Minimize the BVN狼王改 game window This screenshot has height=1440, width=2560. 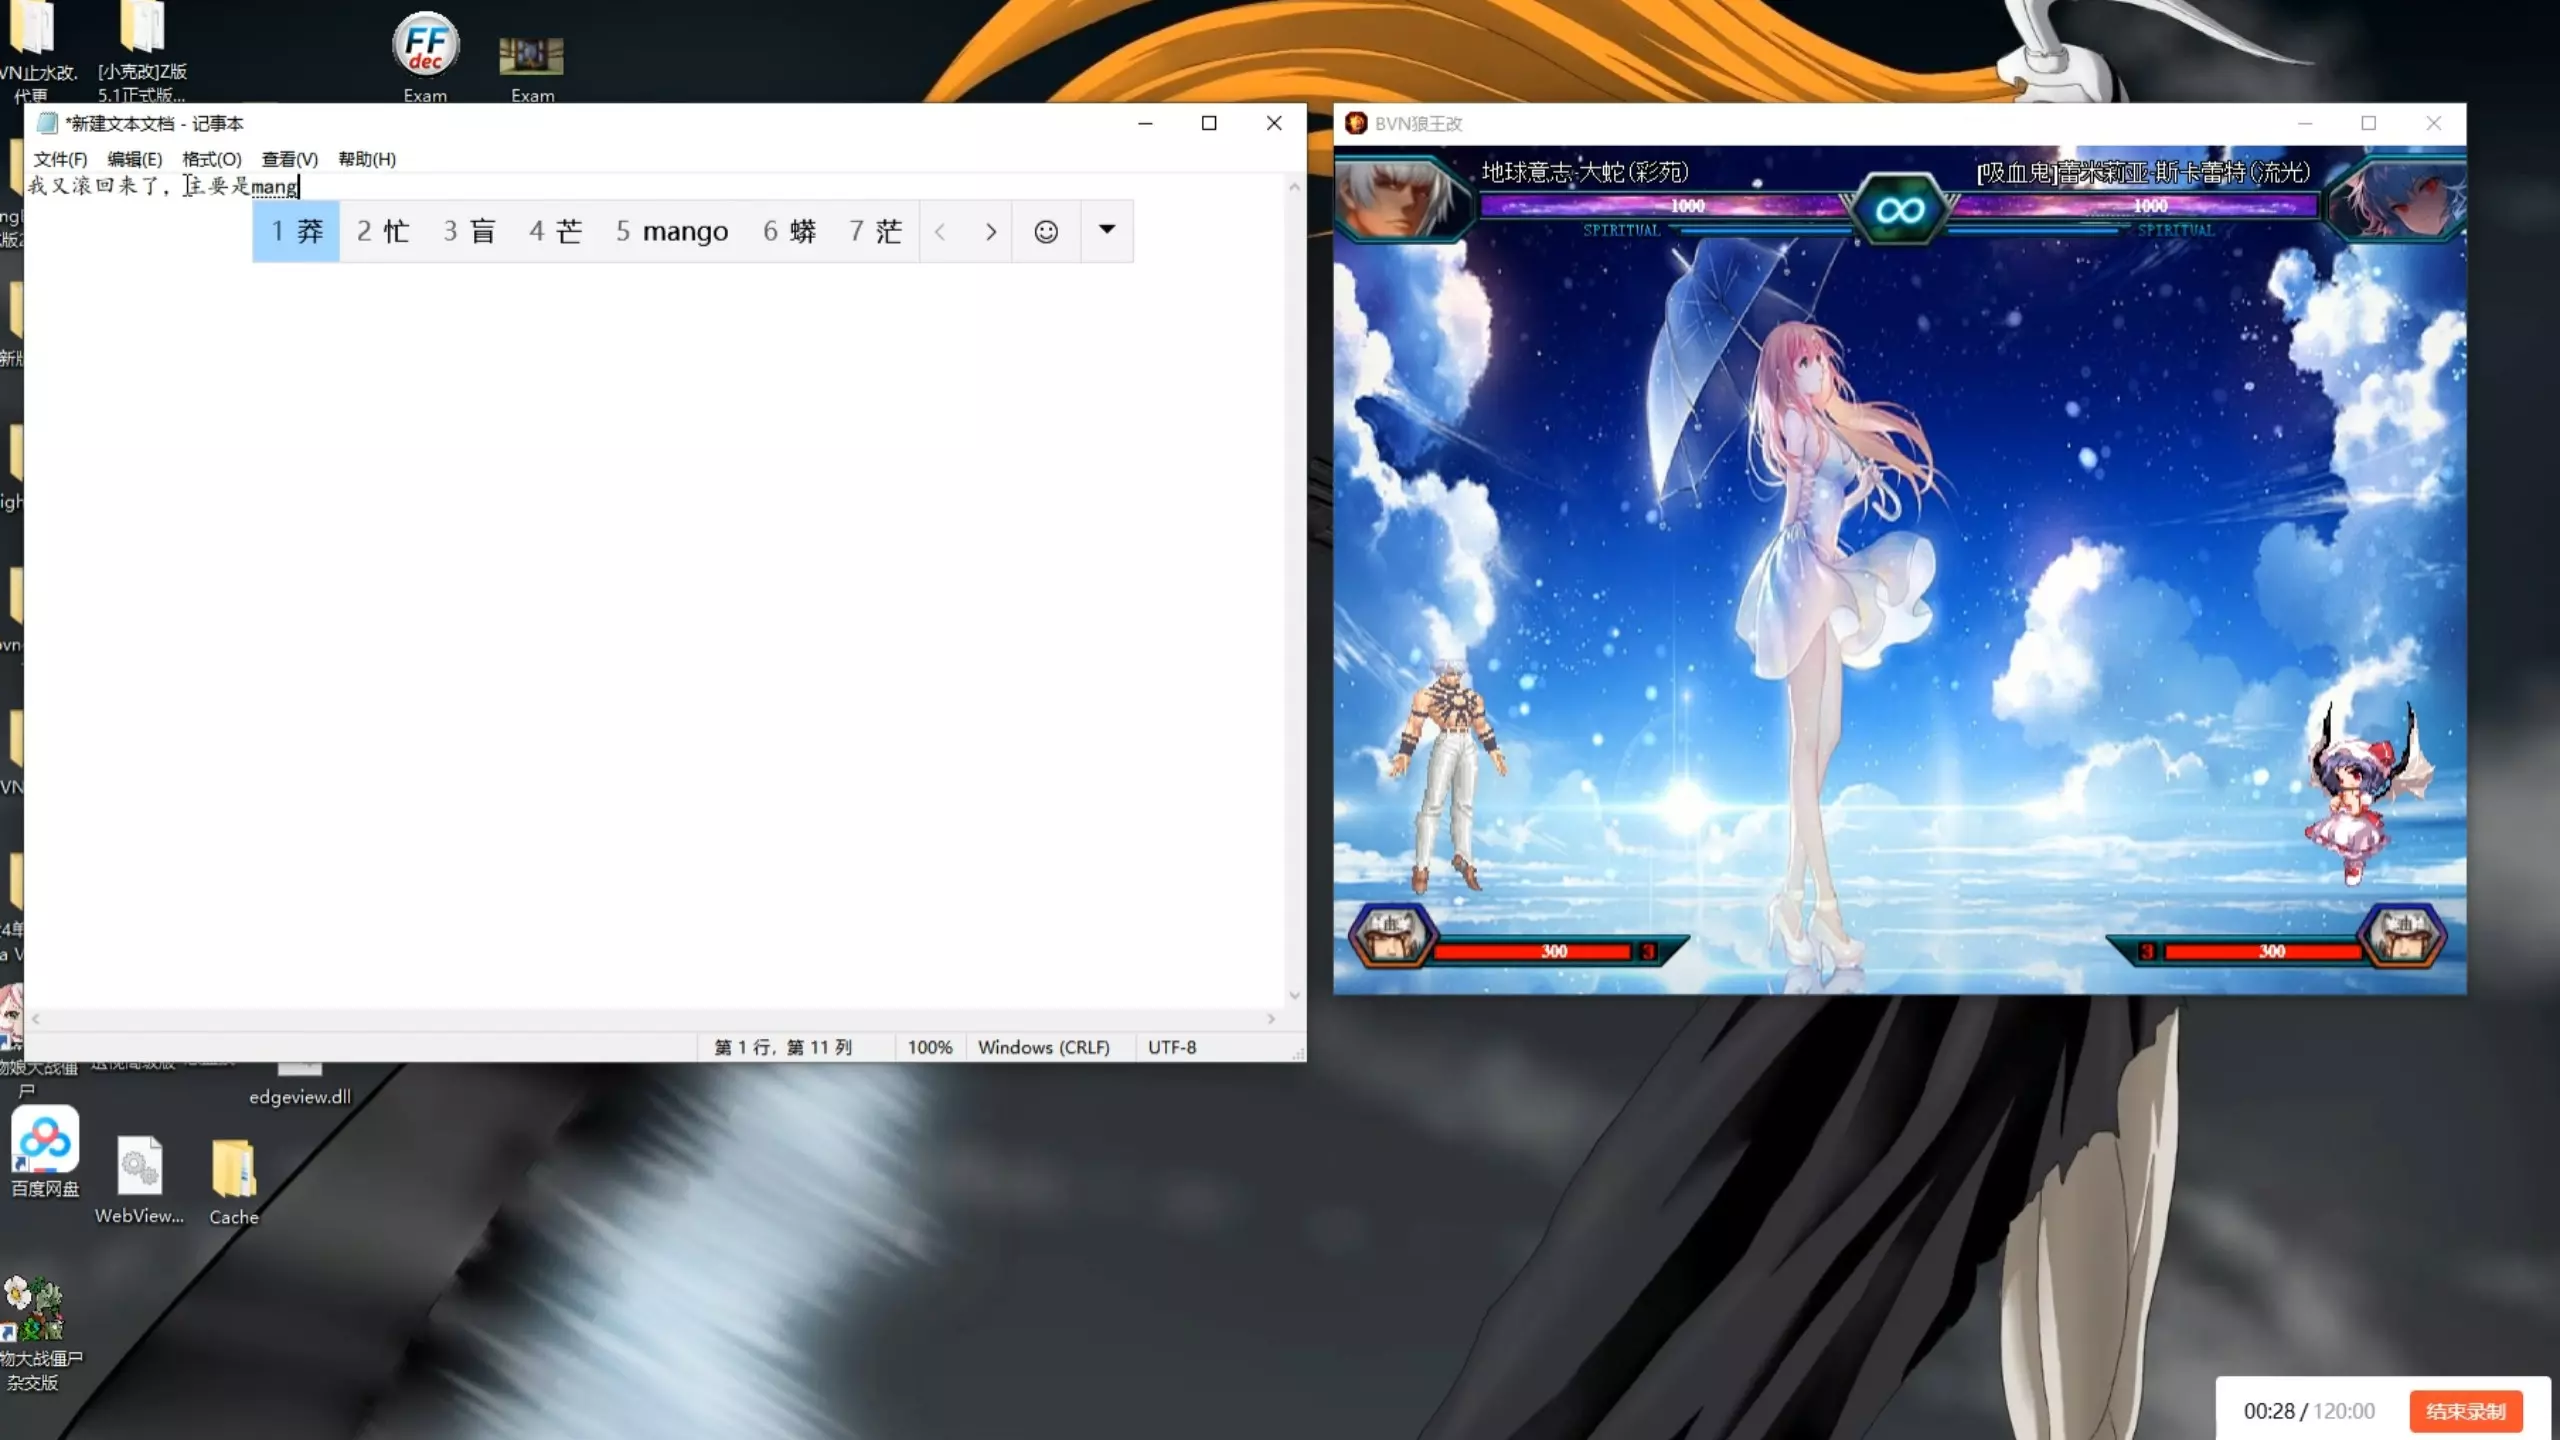pyautogui.click(x=2305, y=123)
